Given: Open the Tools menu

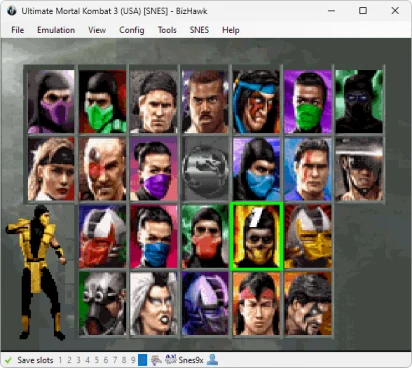Looking at the screenshot, I should (167, 30).
